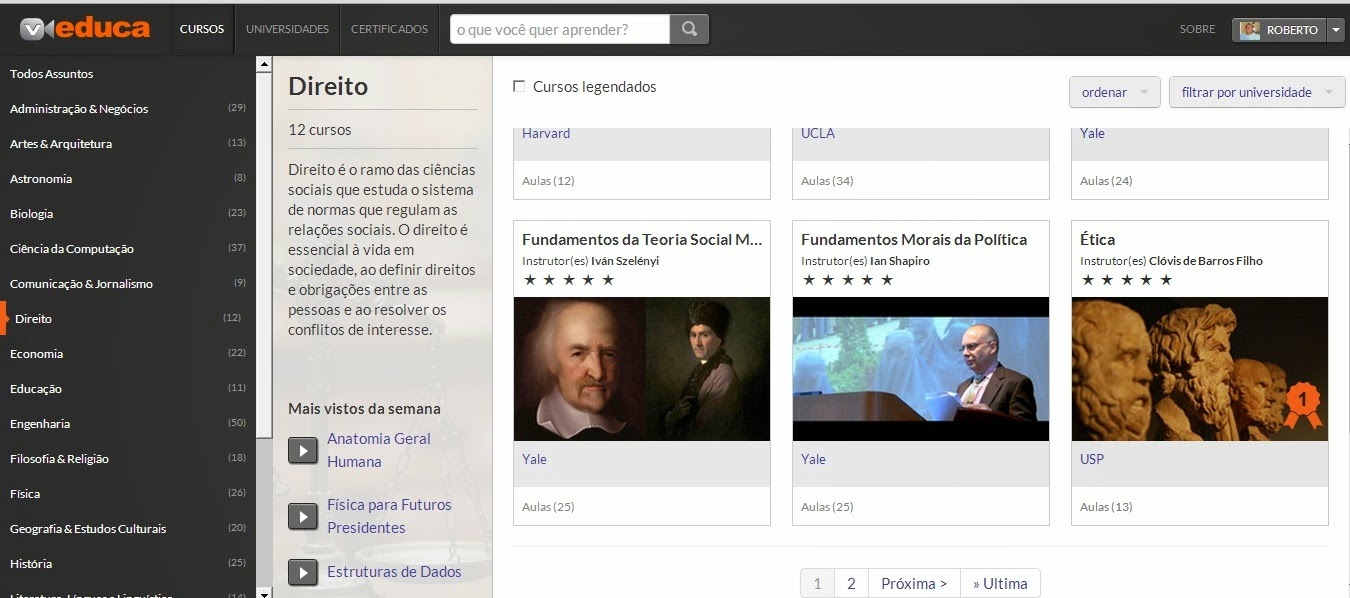Image resolution: width=1350 pixels, height=598 pixels.
Task: Click in the 'o que você quer aprender?' search field
Action: [x=560, y=29]
